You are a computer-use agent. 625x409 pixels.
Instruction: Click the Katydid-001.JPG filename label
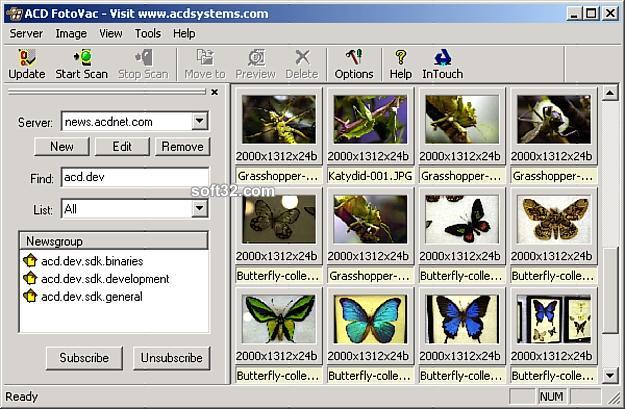(x=370, y=176)
